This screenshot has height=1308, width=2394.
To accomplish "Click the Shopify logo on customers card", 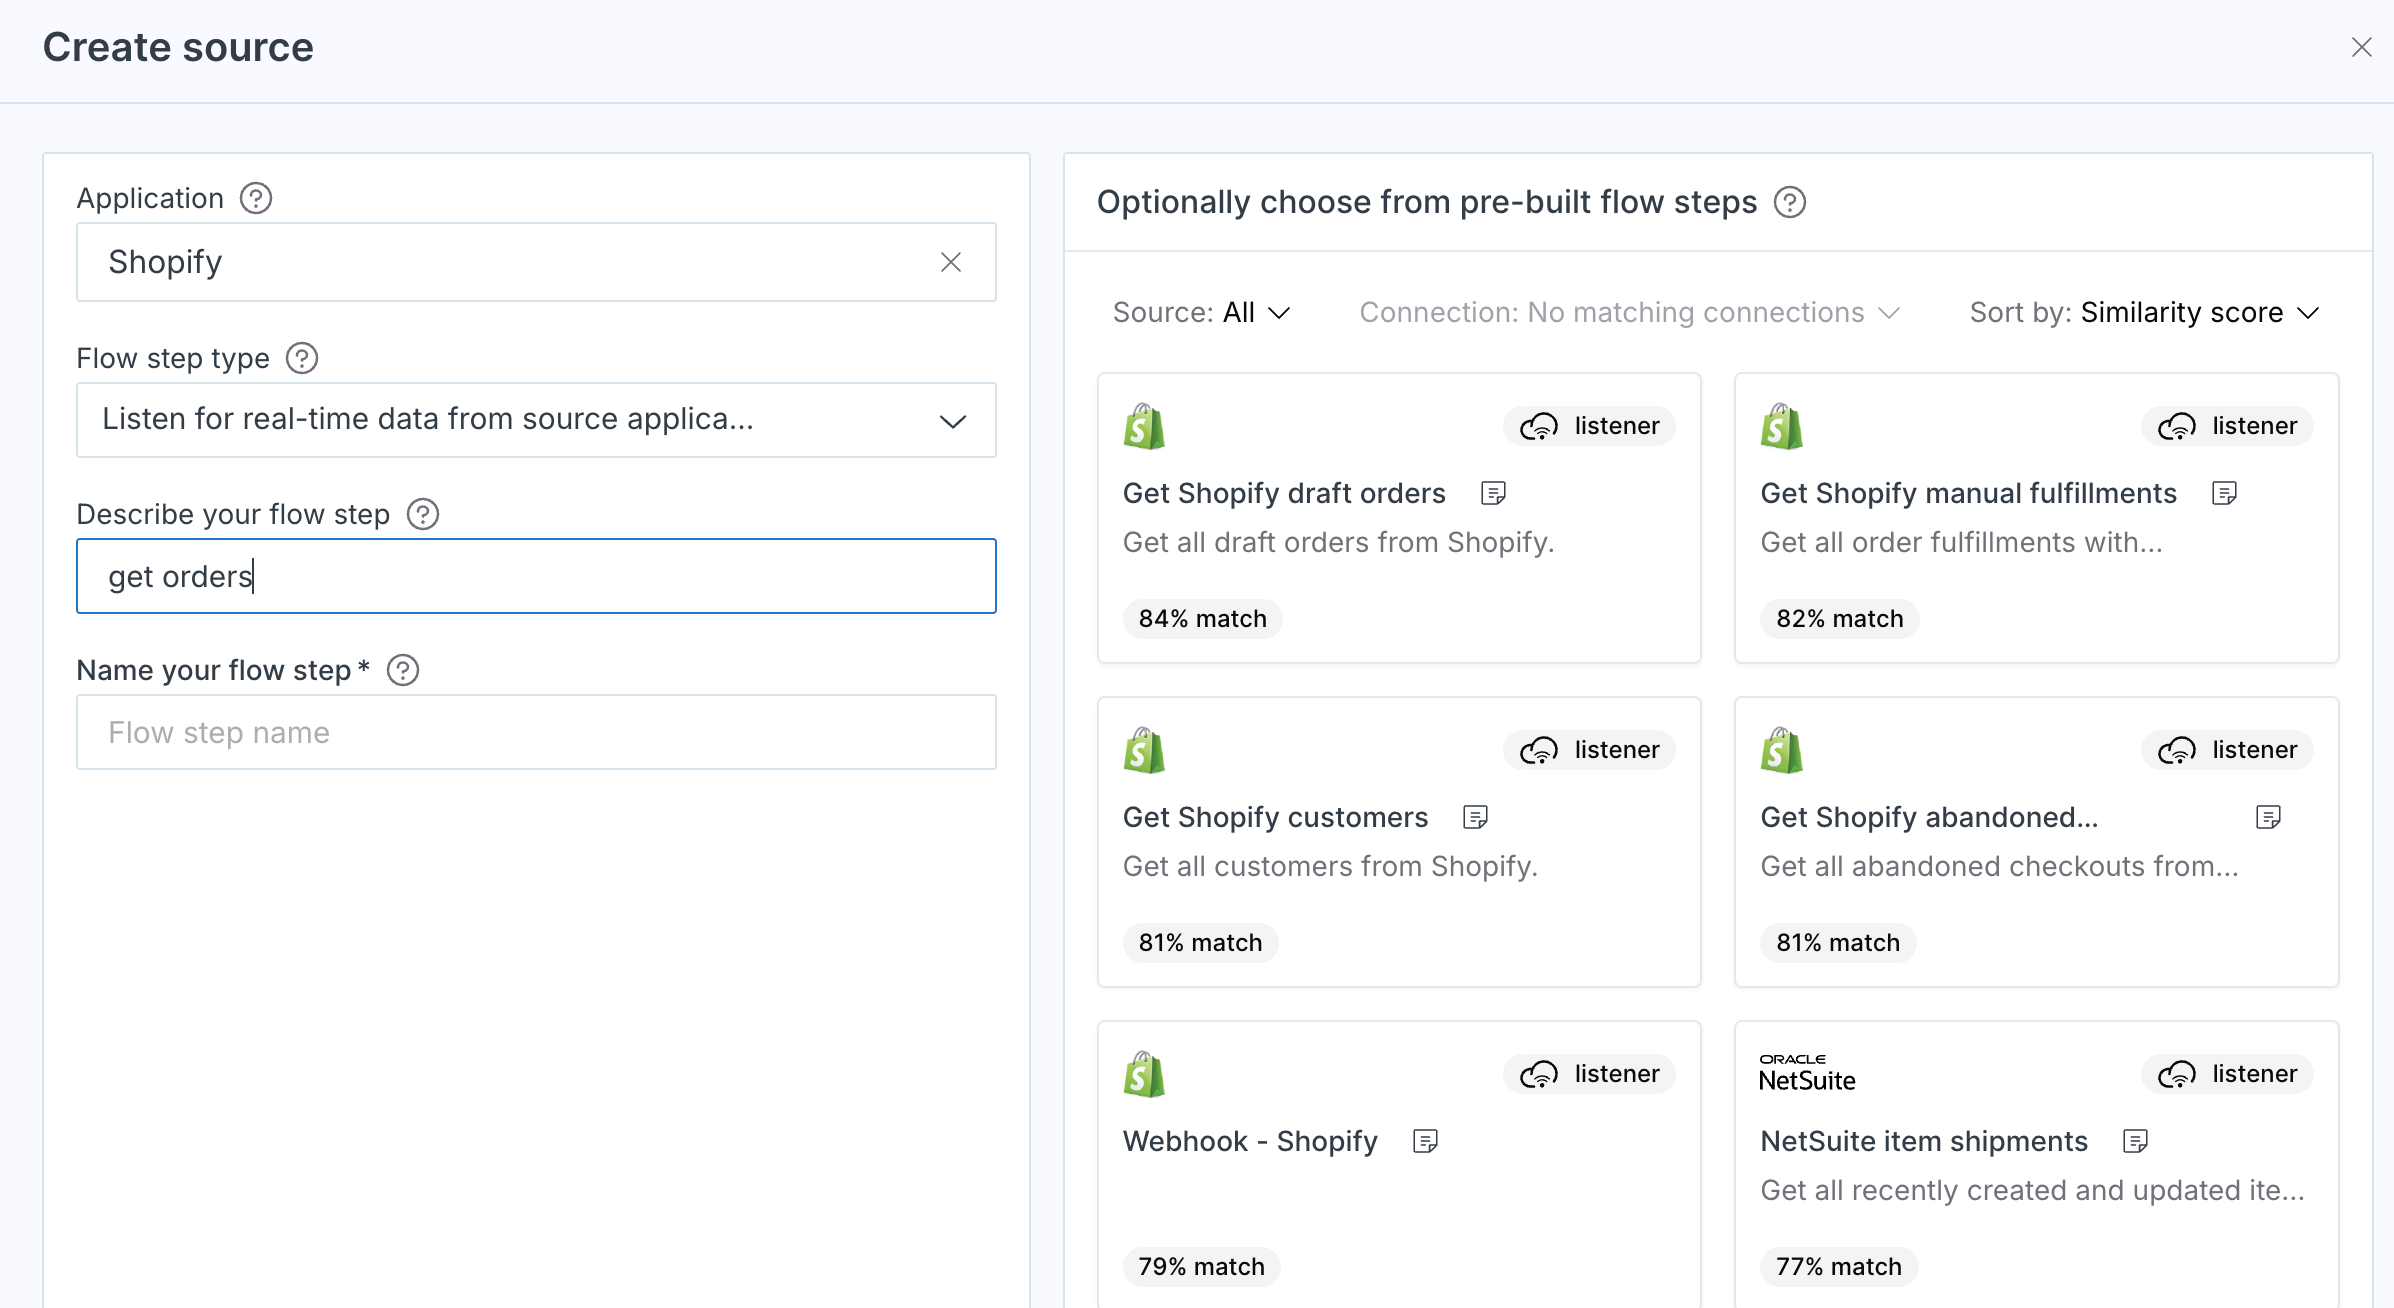I will pos(1144,751).
